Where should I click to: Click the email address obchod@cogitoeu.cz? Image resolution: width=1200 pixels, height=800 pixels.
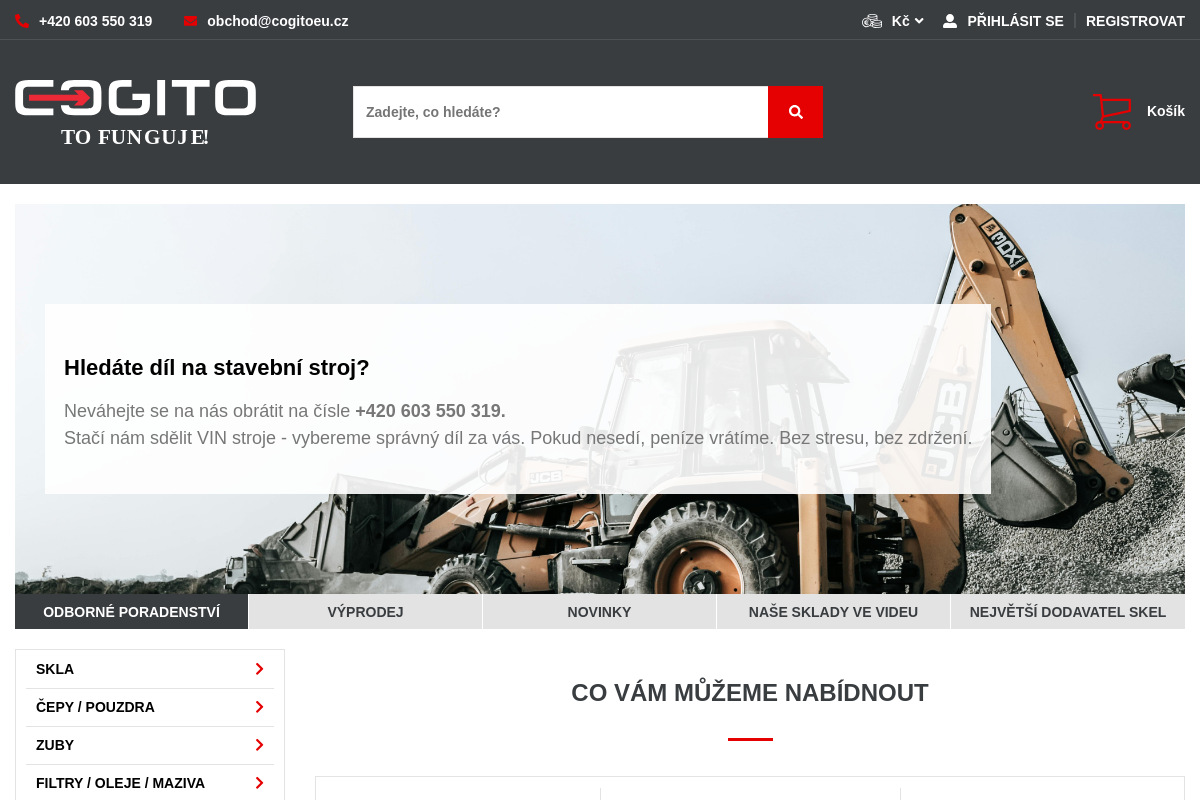[277, 20]
